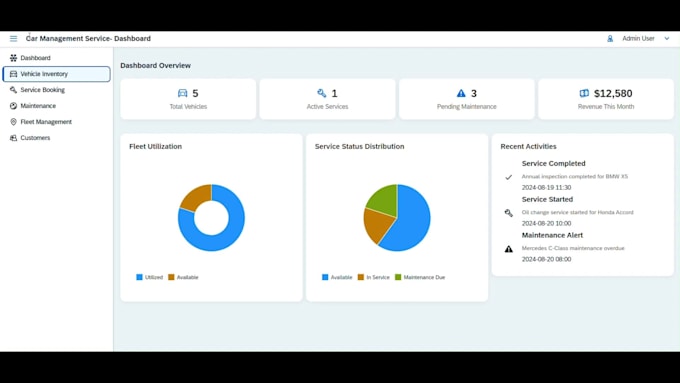Click the green Maintenance Due pie slice
The width and height of the screenshot is (680, 383).
384,200
